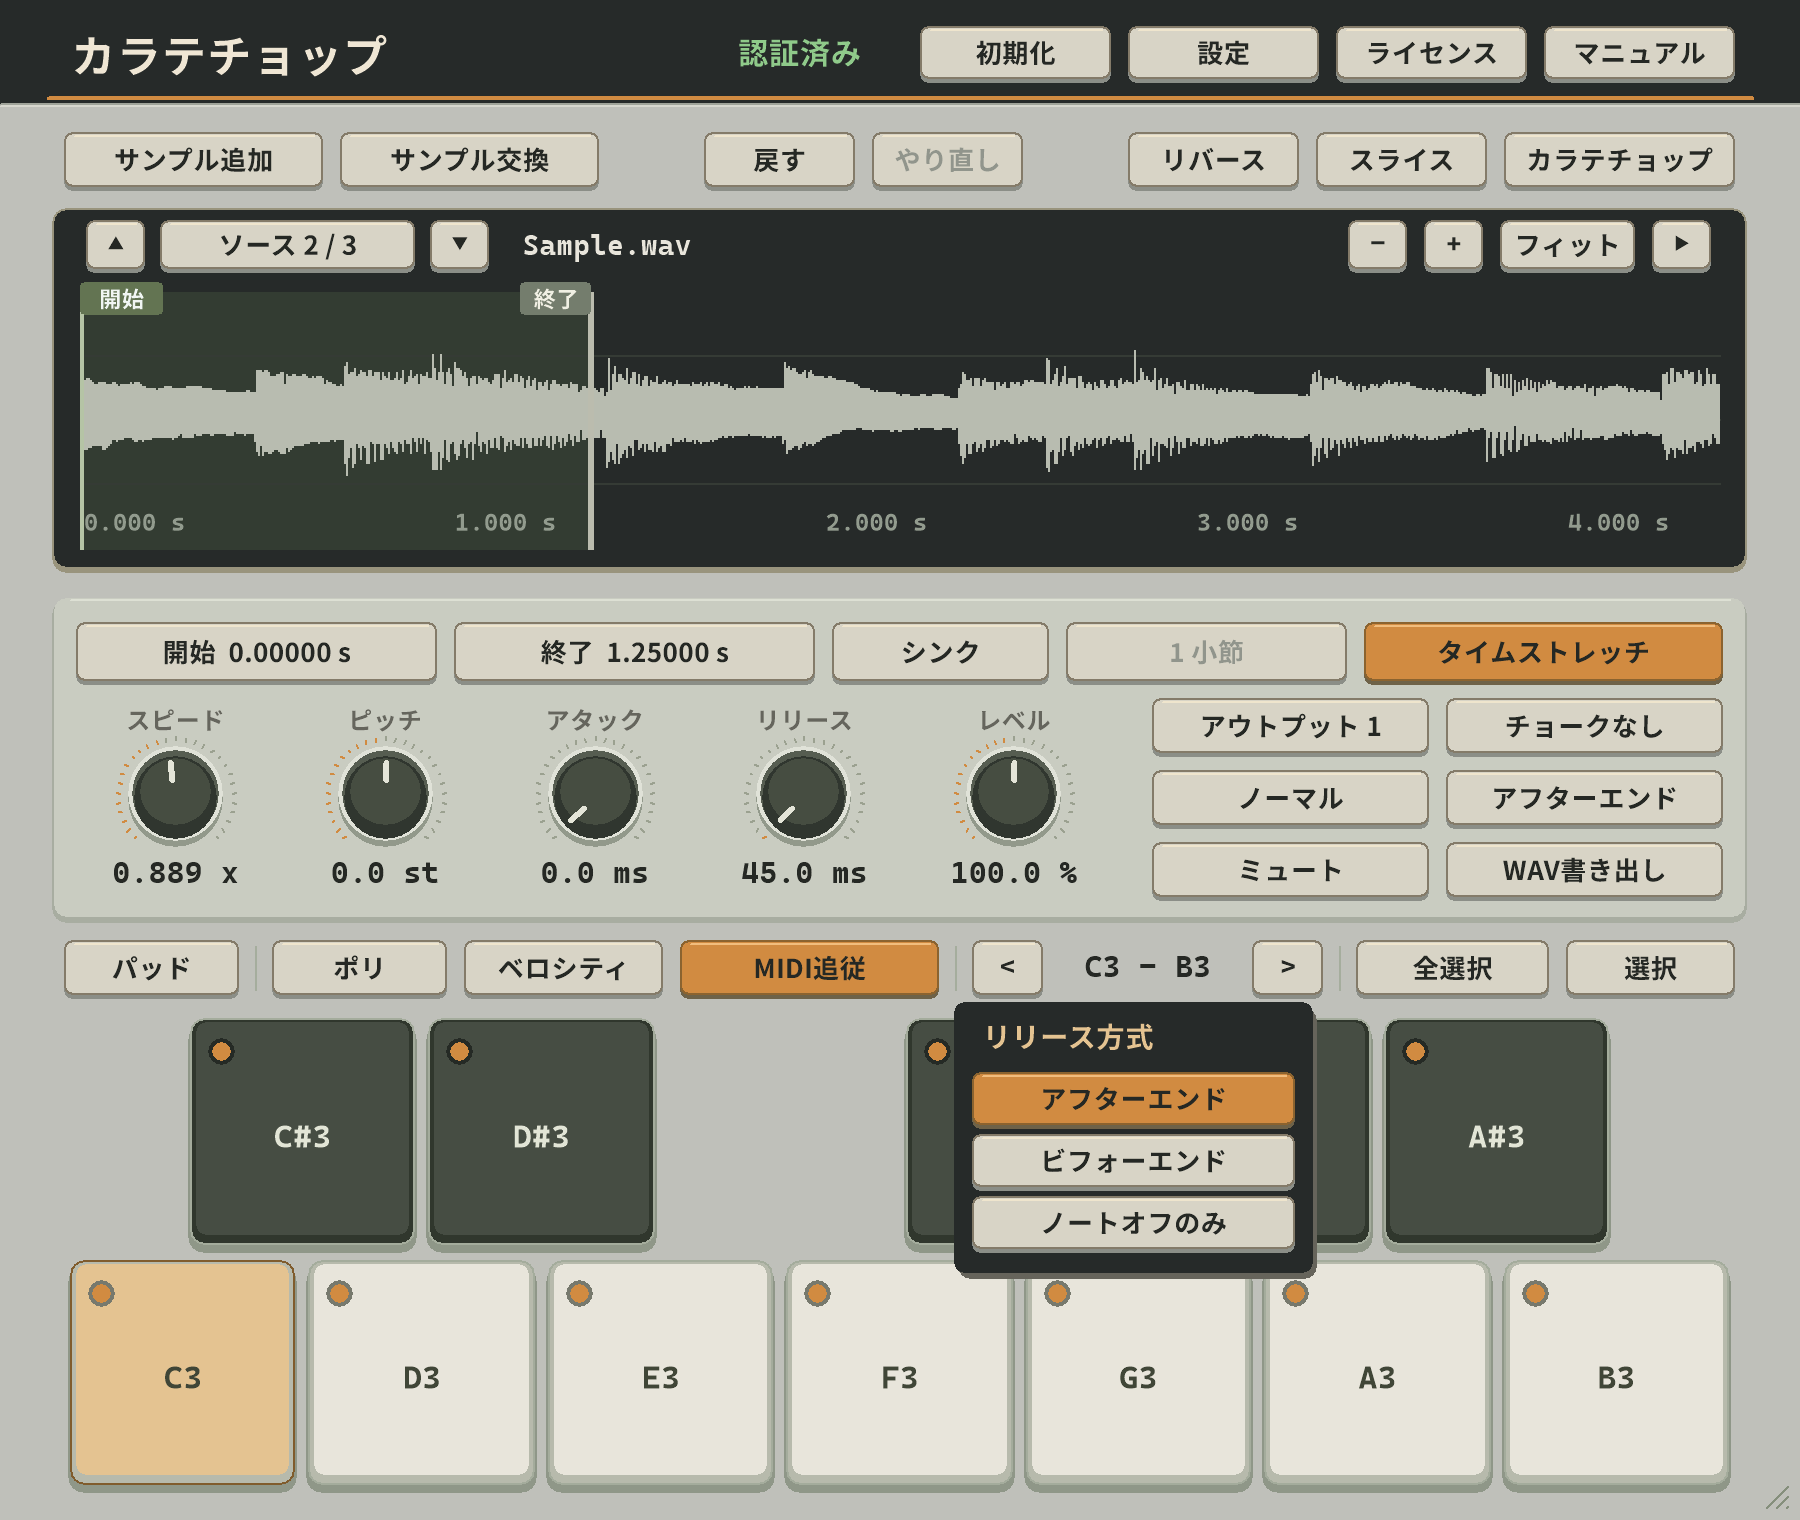Click the 終了 1.25000 s field
1800x1520 pixels.
(x=634, y=652)
